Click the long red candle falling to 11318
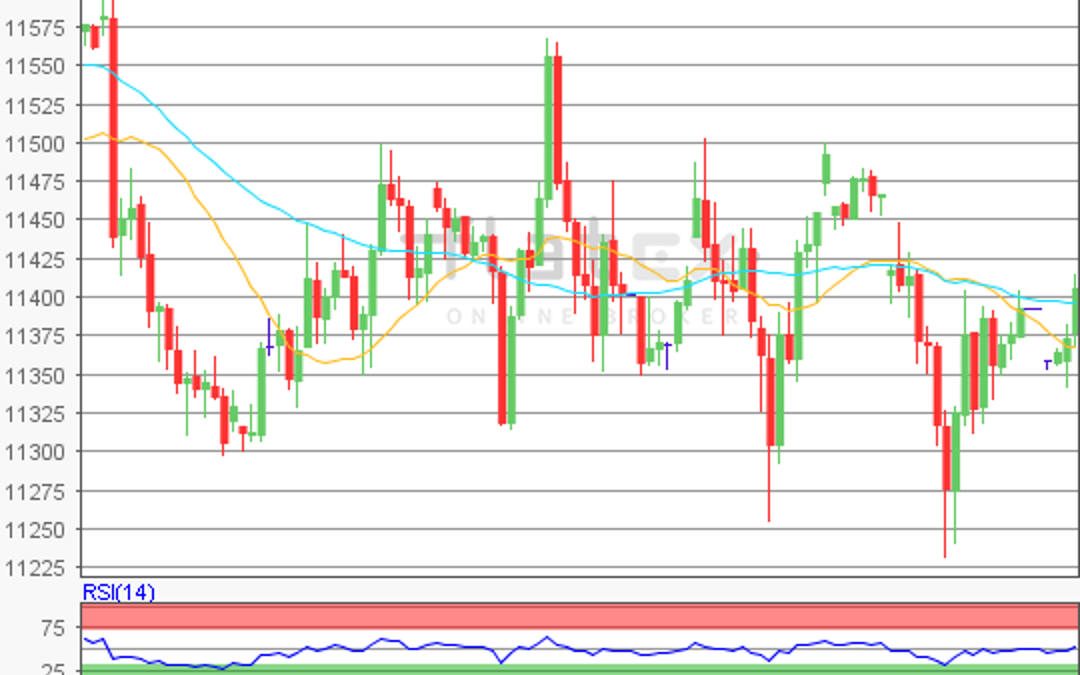 pyautogui.click(x=502, y=348)
